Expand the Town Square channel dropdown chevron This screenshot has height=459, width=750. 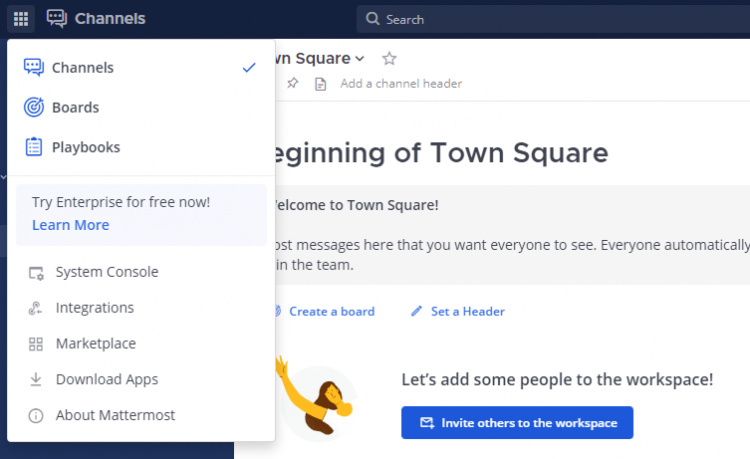(x=360, y=60)
